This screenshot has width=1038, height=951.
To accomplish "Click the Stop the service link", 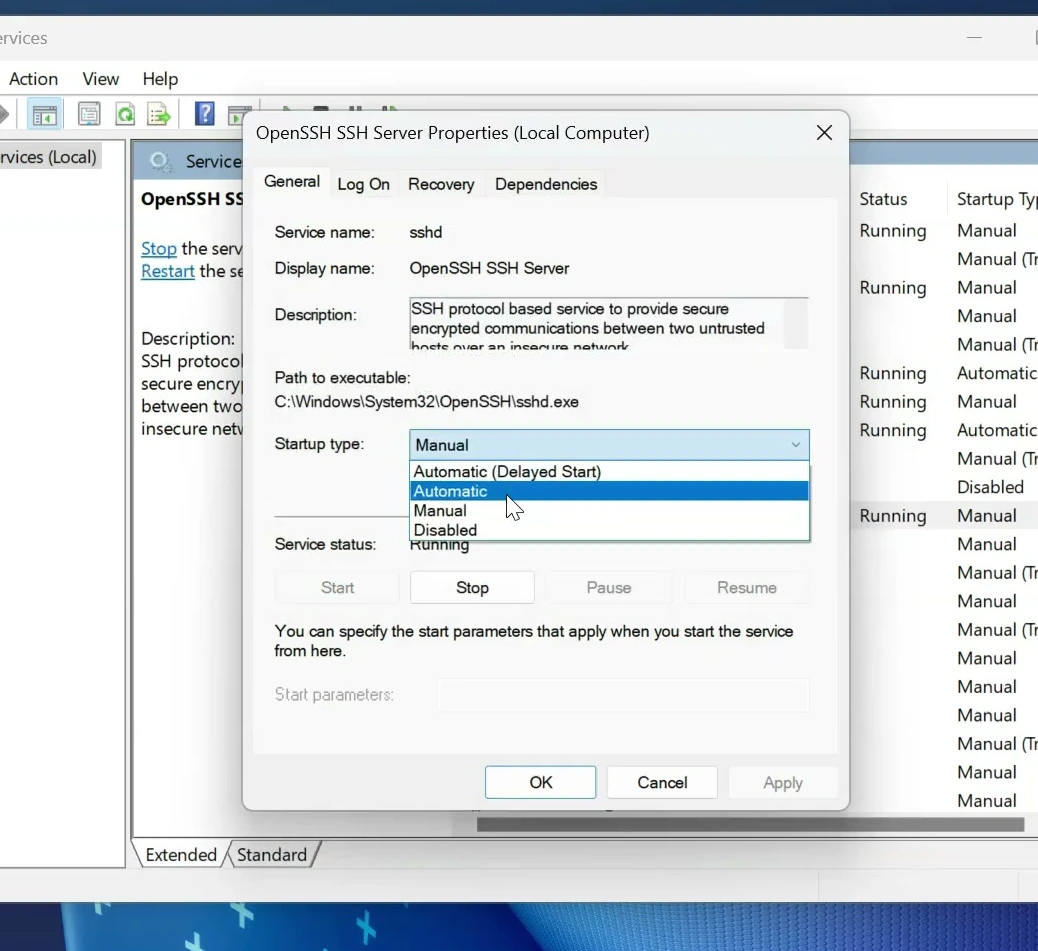I will (x=159, y=249).
